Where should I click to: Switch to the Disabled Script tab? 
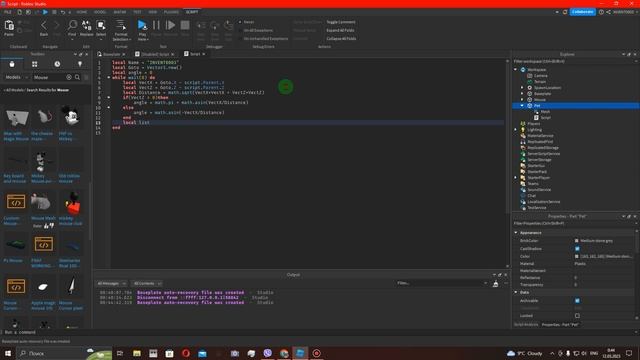click(x=155, y=54)
